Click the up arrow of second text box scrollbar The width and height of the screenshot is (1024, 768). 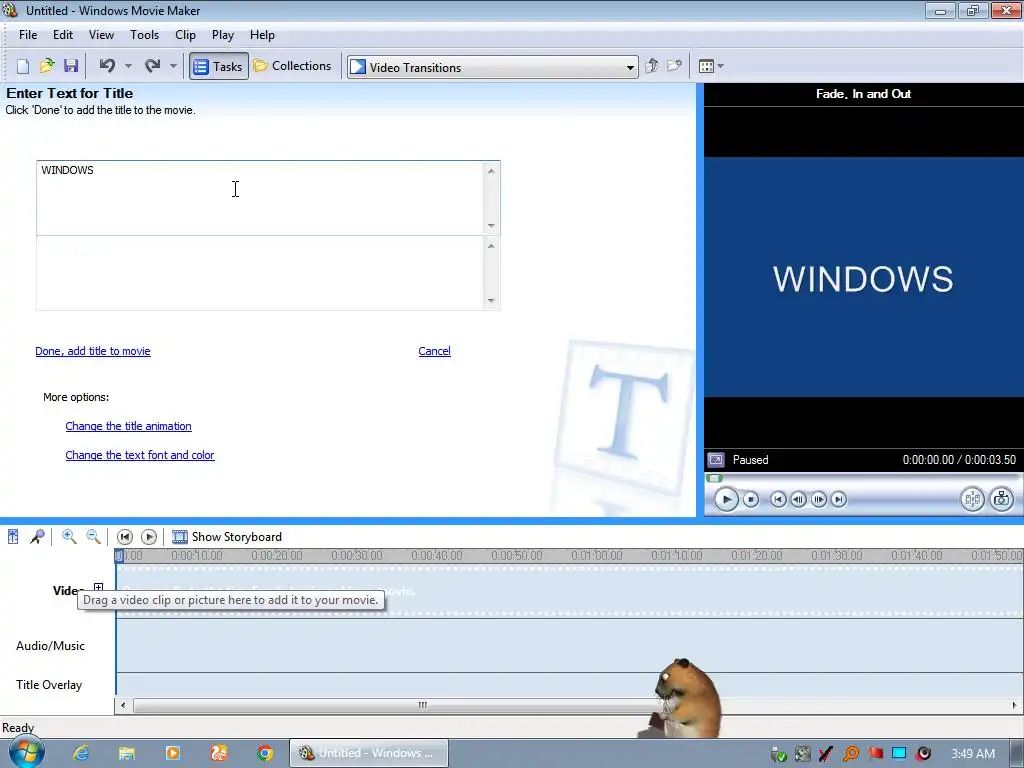491,246
